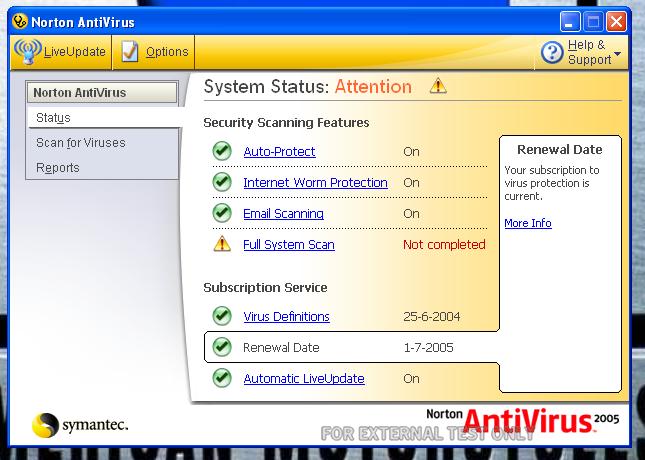The width and height of the screenshot is (645, 460).
Task: Click the Help & Support question mark icon
Action: [552, 52]
